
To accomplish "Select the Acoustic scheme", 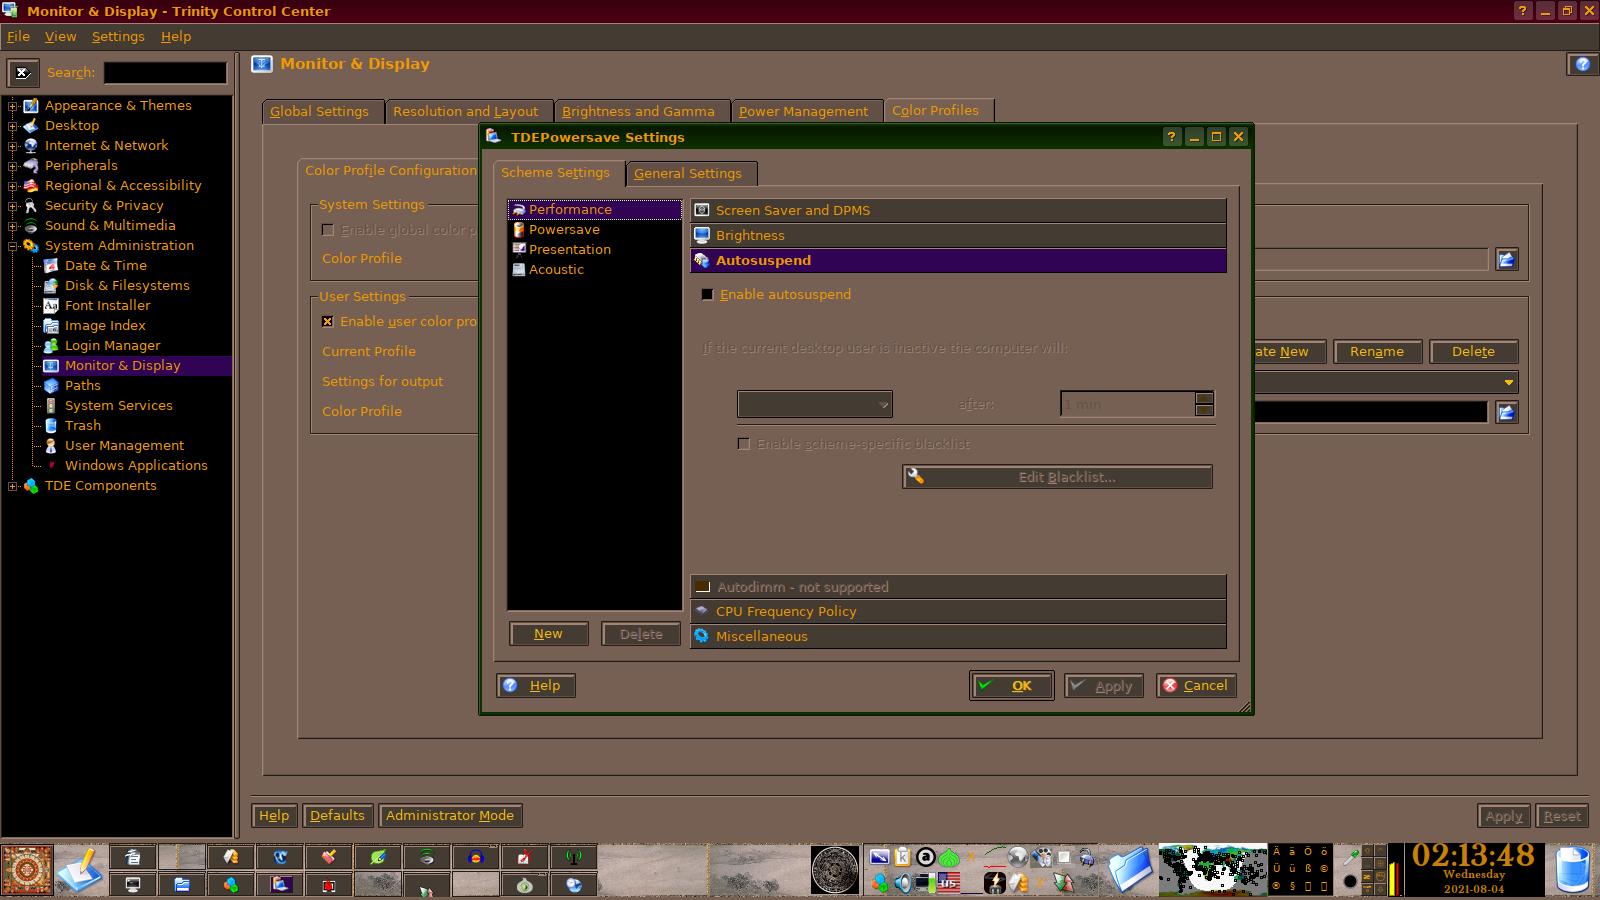I will click(595, 269).
